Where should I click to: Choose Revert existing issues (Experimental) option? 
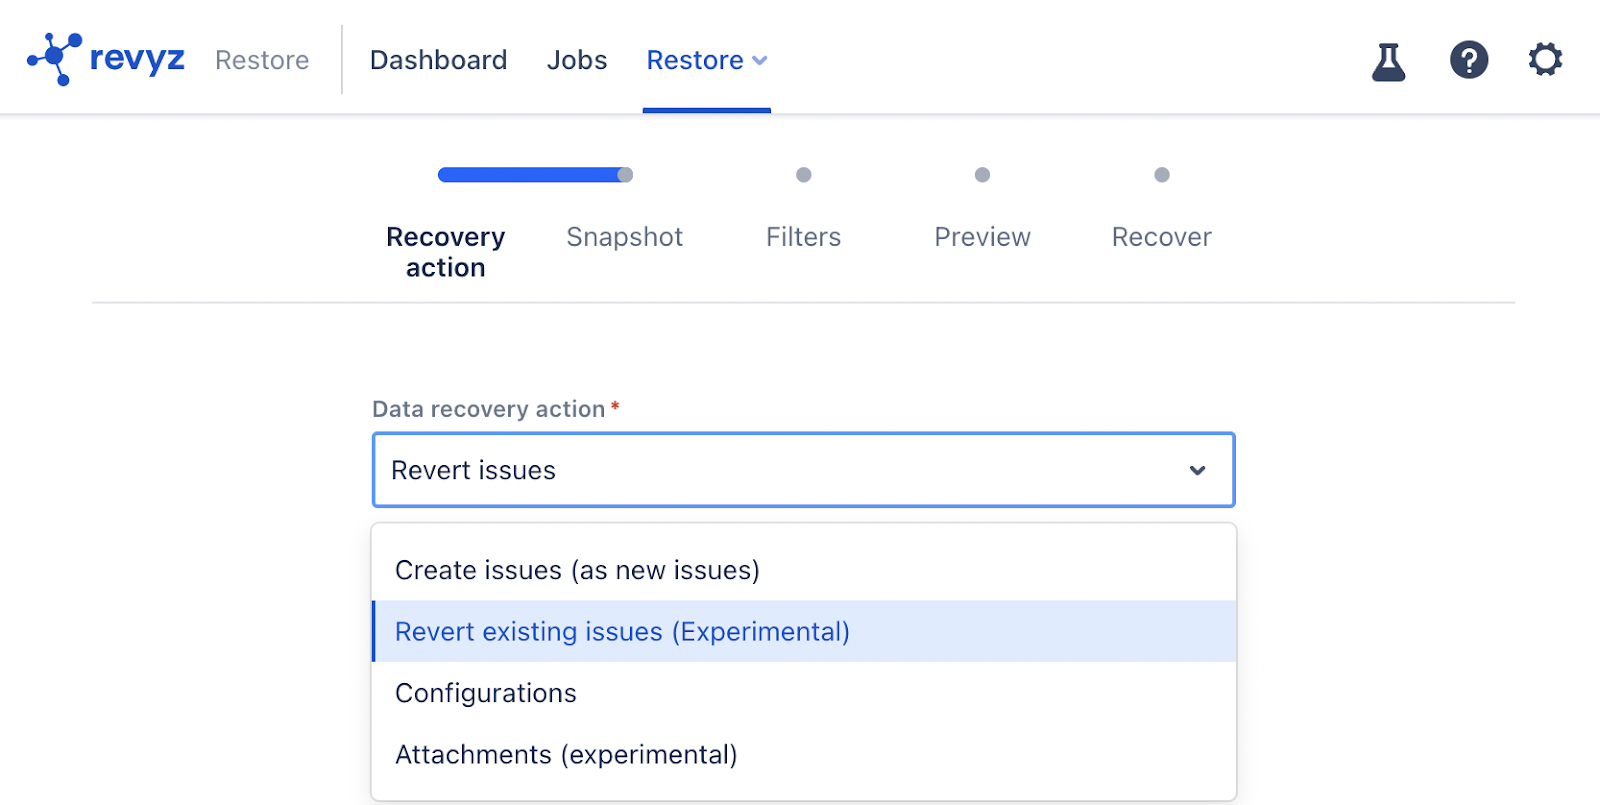pos(622,632)
